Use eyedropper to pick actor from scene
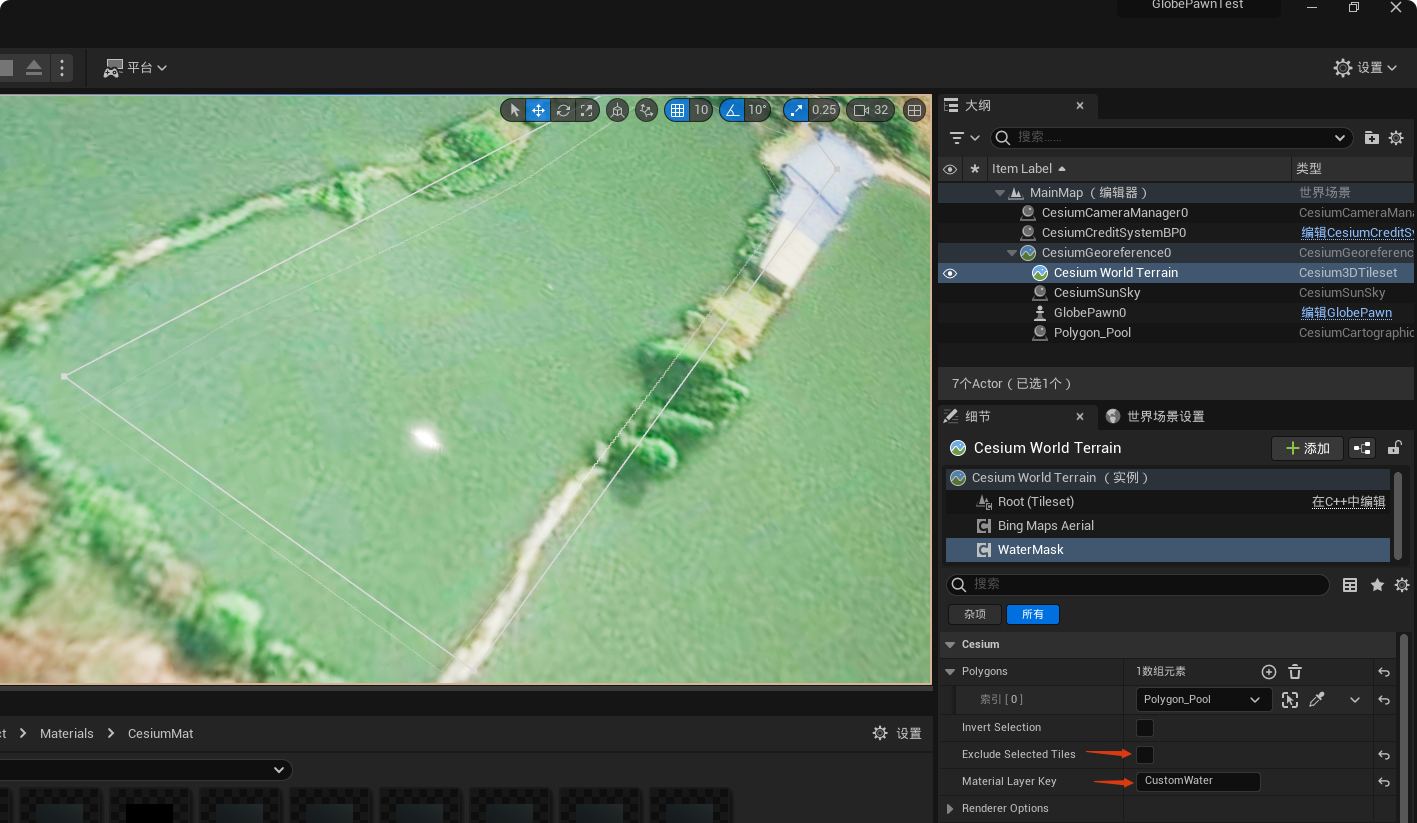 click(1317, 700)
